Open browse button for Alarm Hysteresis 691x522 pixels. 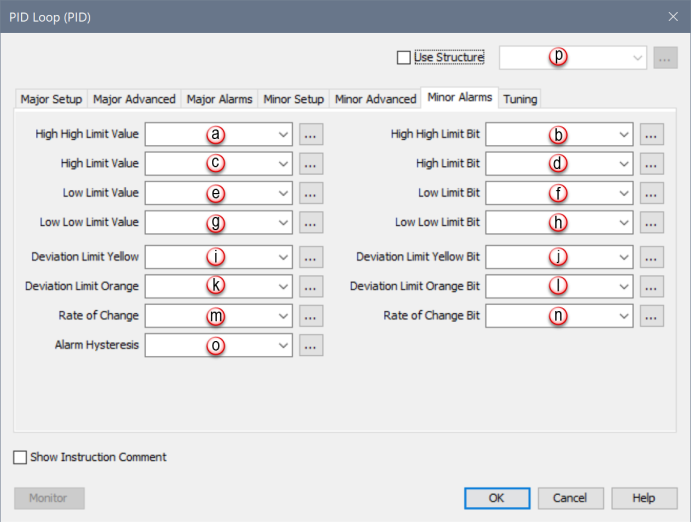(311, 346)
